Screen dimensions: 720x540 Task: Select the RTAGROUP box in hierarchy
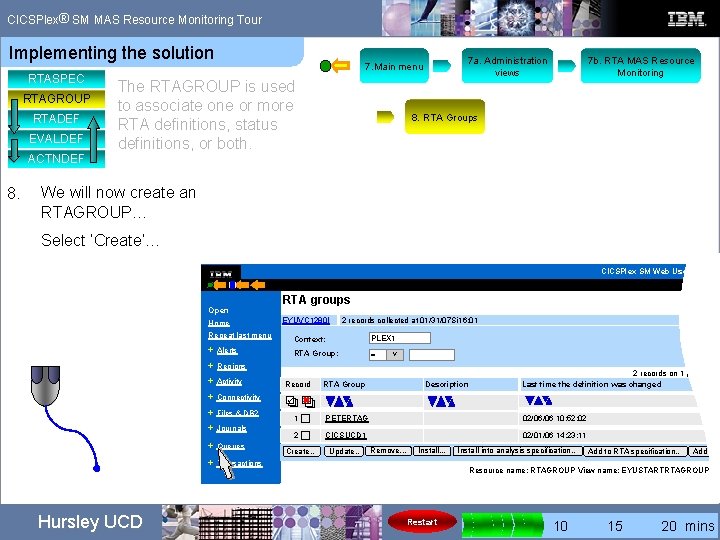coord(56,99)
